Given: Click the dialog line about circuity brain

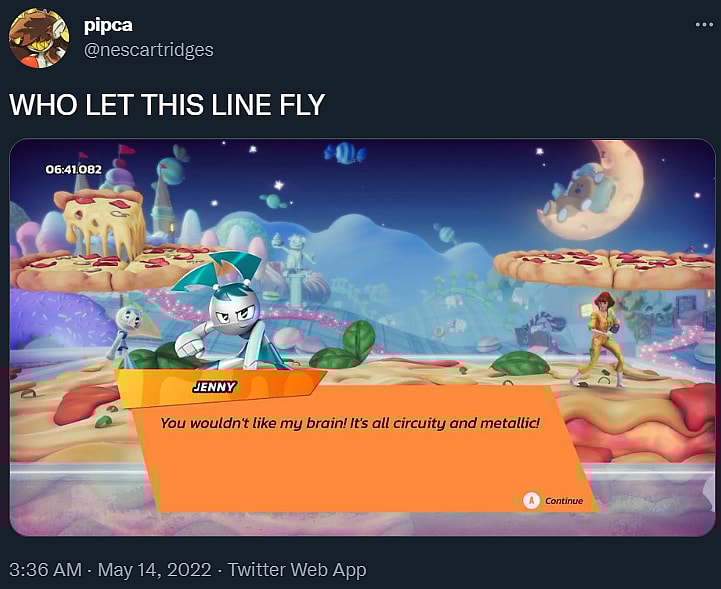Looking at the screenshot, I should point(350,424).
